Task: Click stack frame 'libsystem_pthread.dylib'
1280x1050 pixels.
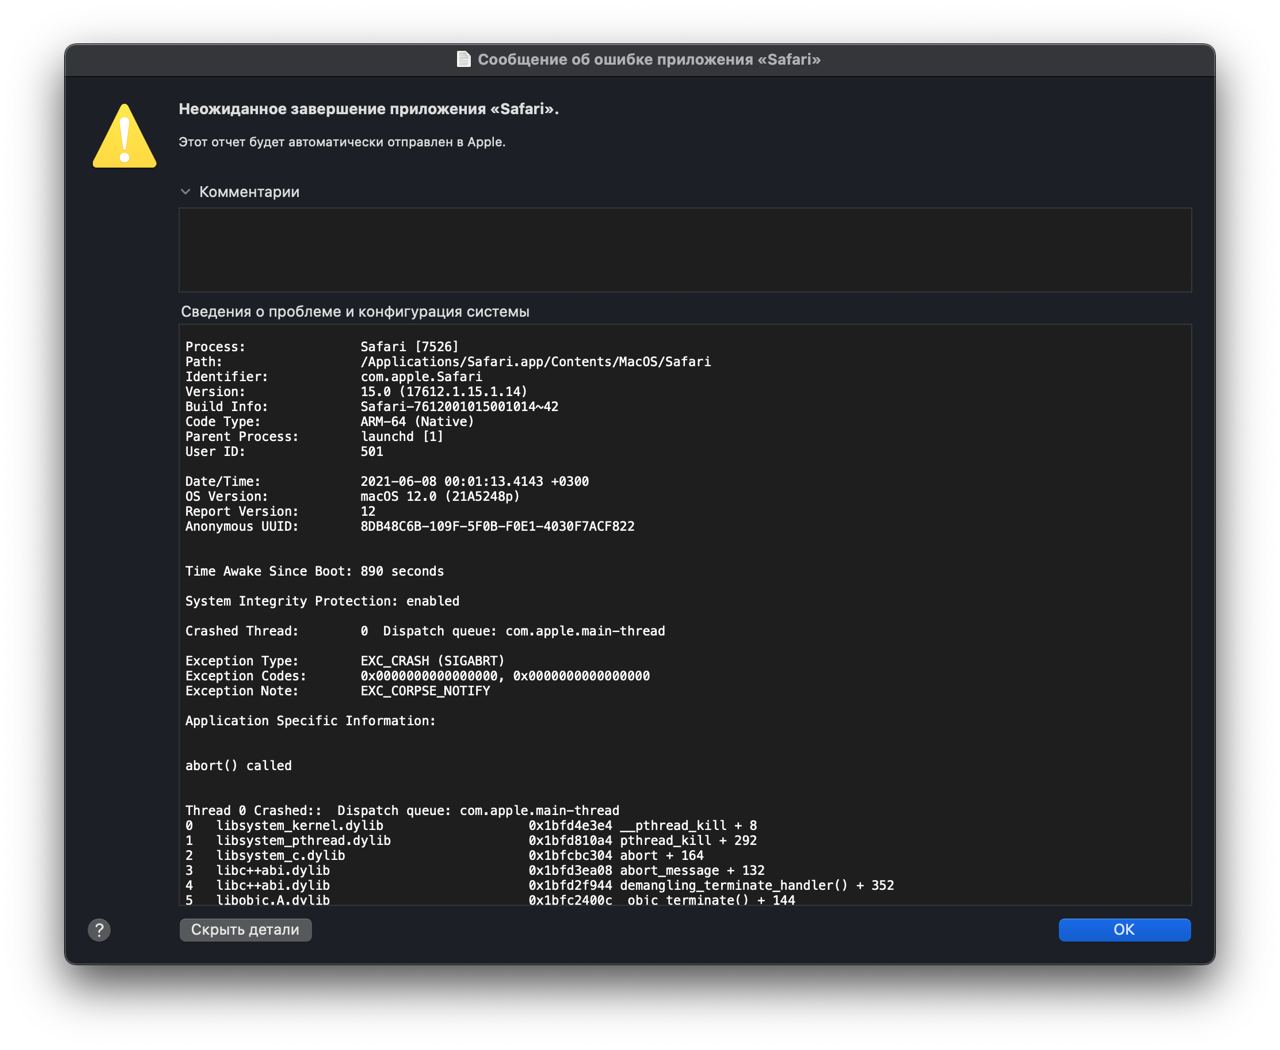Action: tap(304, 842)
